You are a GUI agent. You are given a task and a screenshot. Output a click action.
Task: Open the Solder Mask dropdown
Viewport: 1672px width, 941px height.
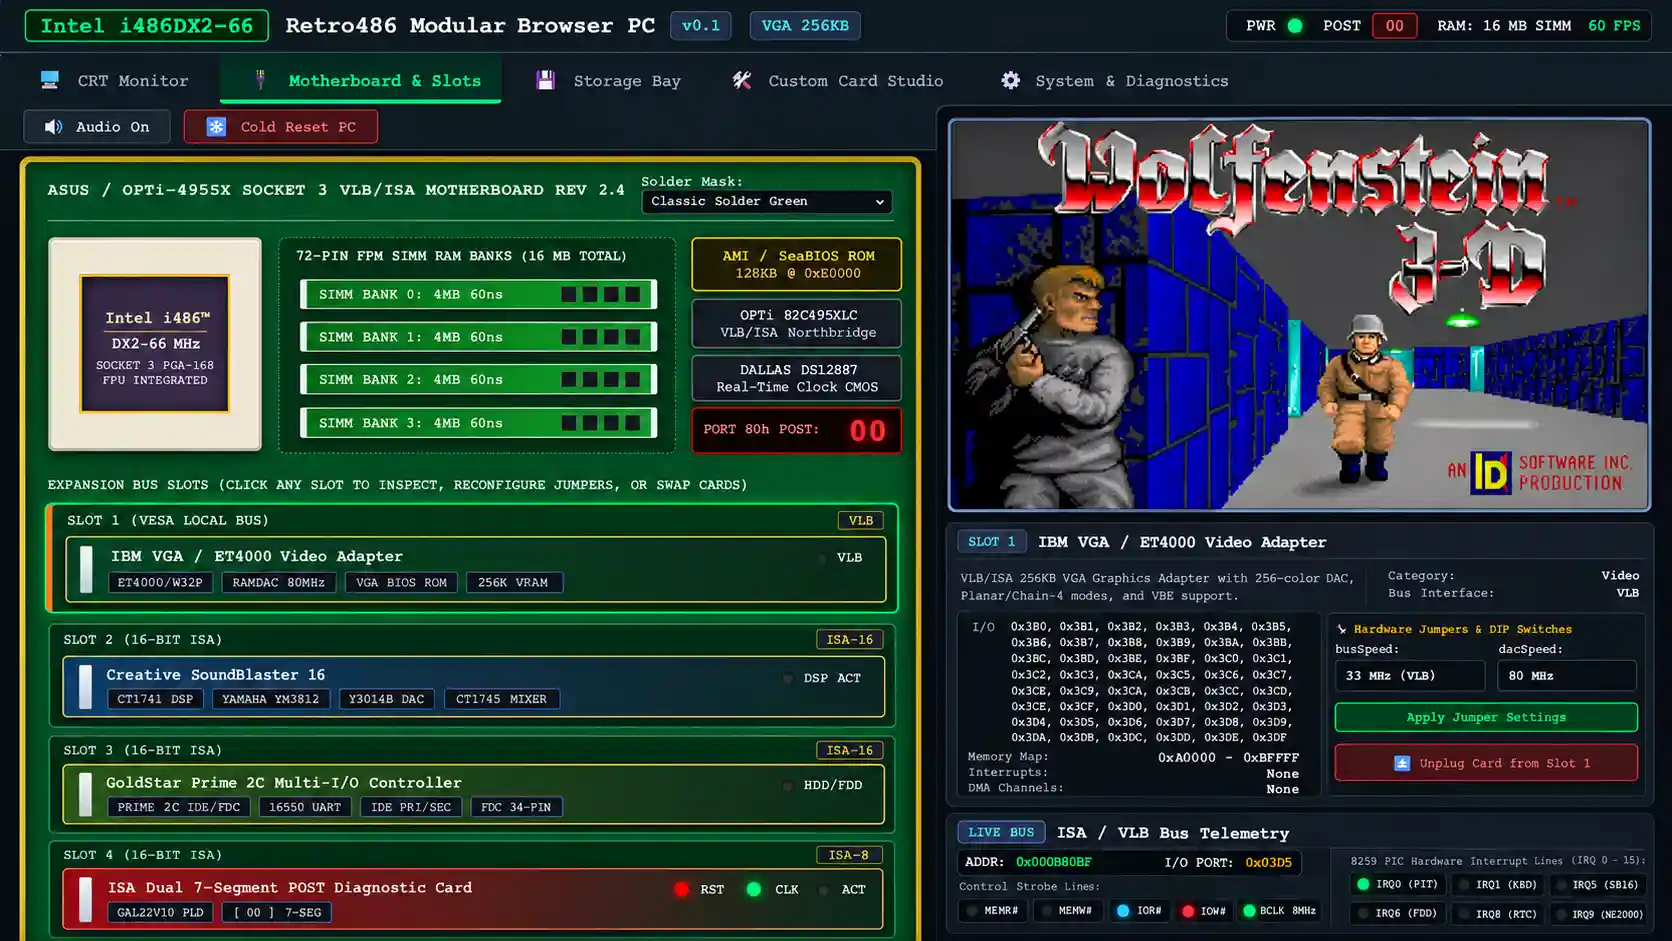click(767, 201)
